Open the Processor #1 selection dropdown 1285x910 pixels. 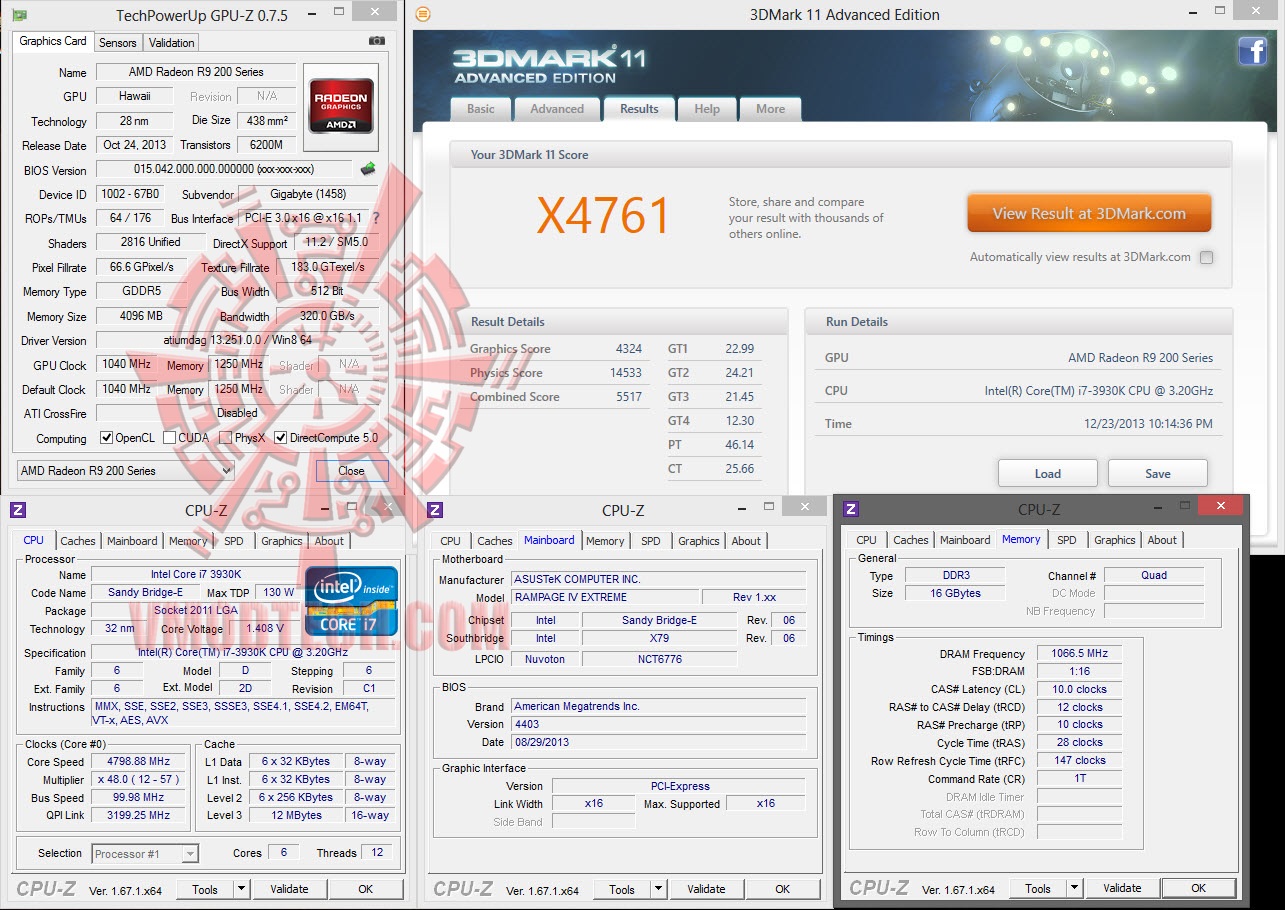click(x=145, y=854)
